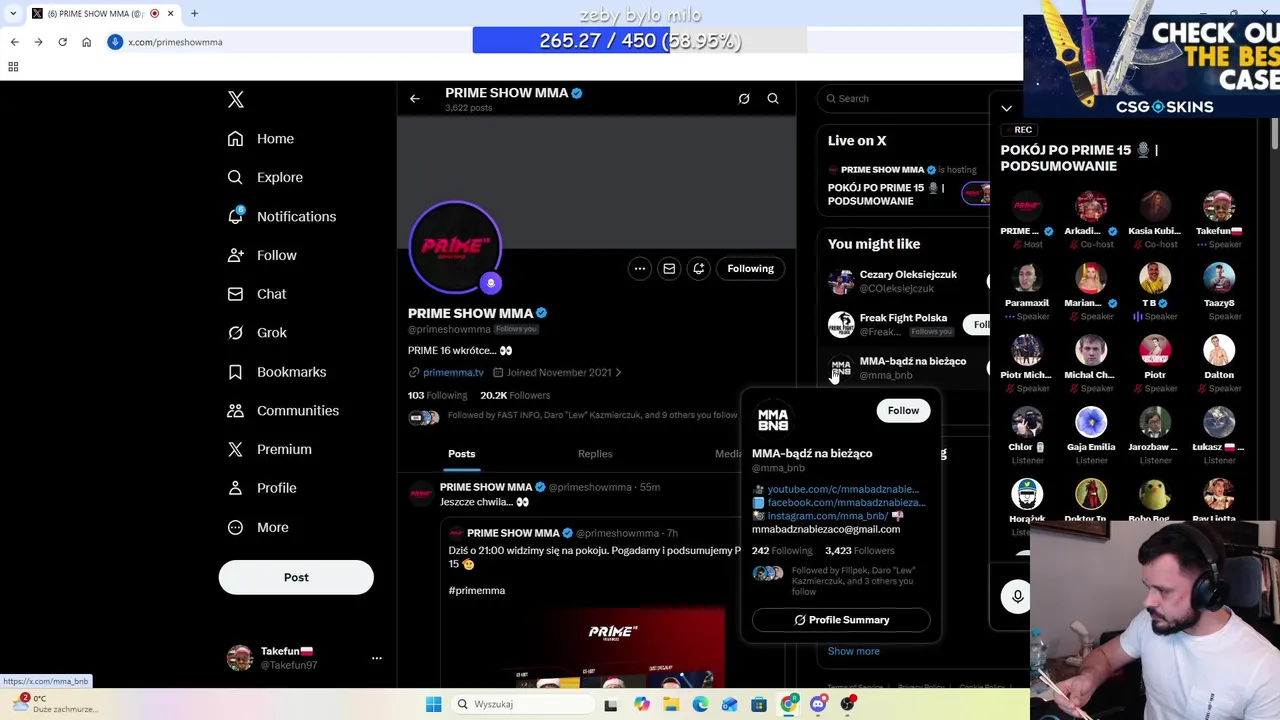Open Discord in the taskbar
Viewport: 1280px width, 720px height.
click(818, 704)
